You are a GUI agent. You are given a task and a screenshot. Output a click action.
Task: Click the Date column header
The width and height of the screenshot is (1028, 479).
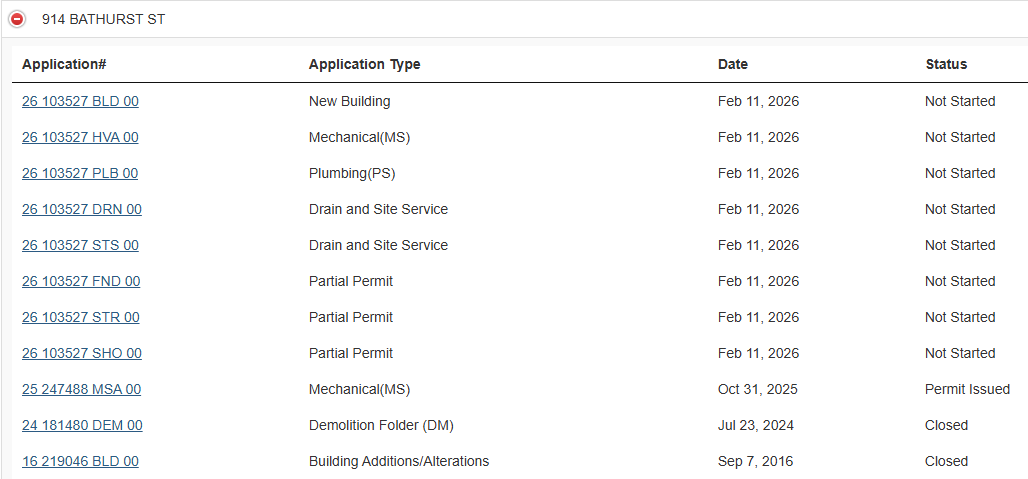(x=732, y=64)
